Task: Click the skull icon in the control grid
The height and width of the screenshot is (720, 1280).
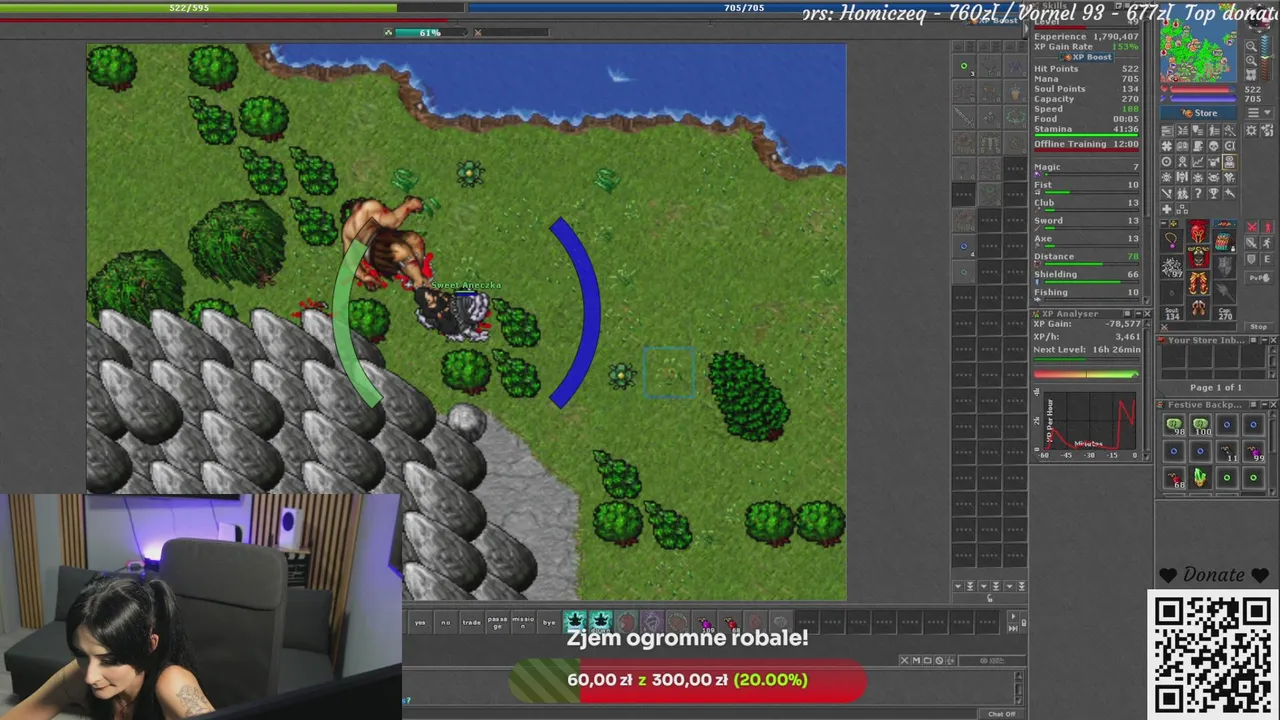Action: [1214, 146]
